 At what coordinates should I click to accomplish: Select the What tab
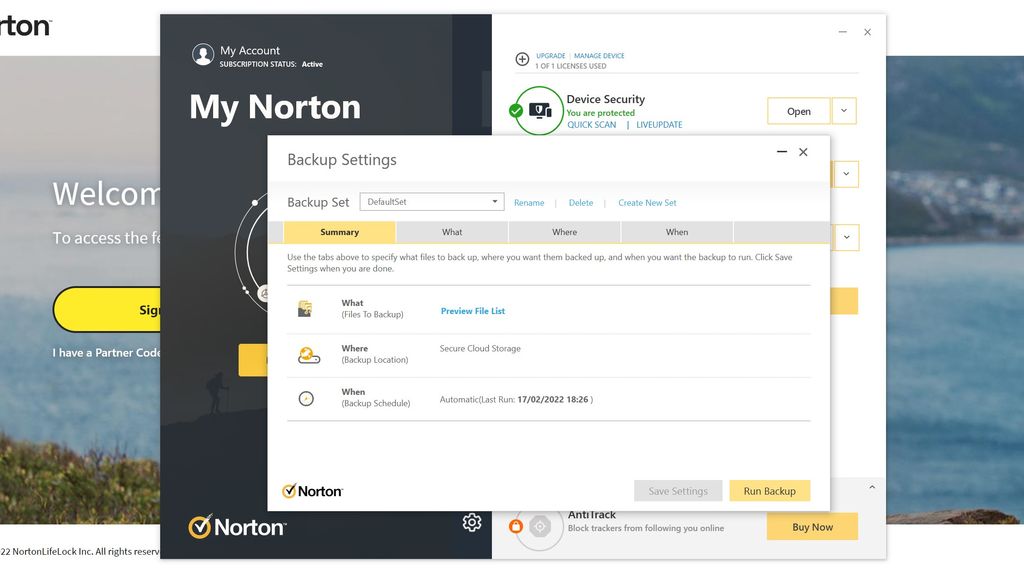click(451, 231)
